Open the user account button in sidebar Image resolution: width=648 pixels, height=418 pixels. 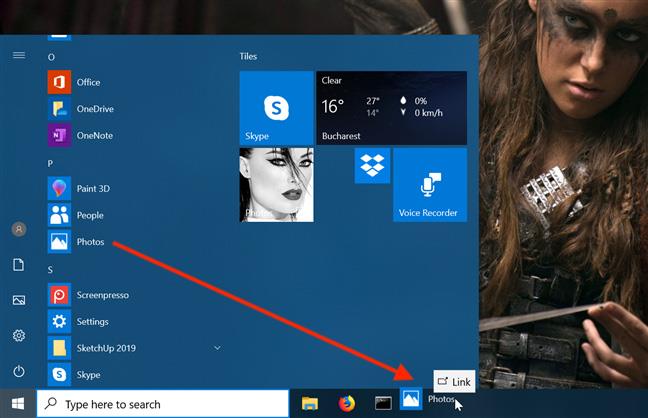point(19,229)
